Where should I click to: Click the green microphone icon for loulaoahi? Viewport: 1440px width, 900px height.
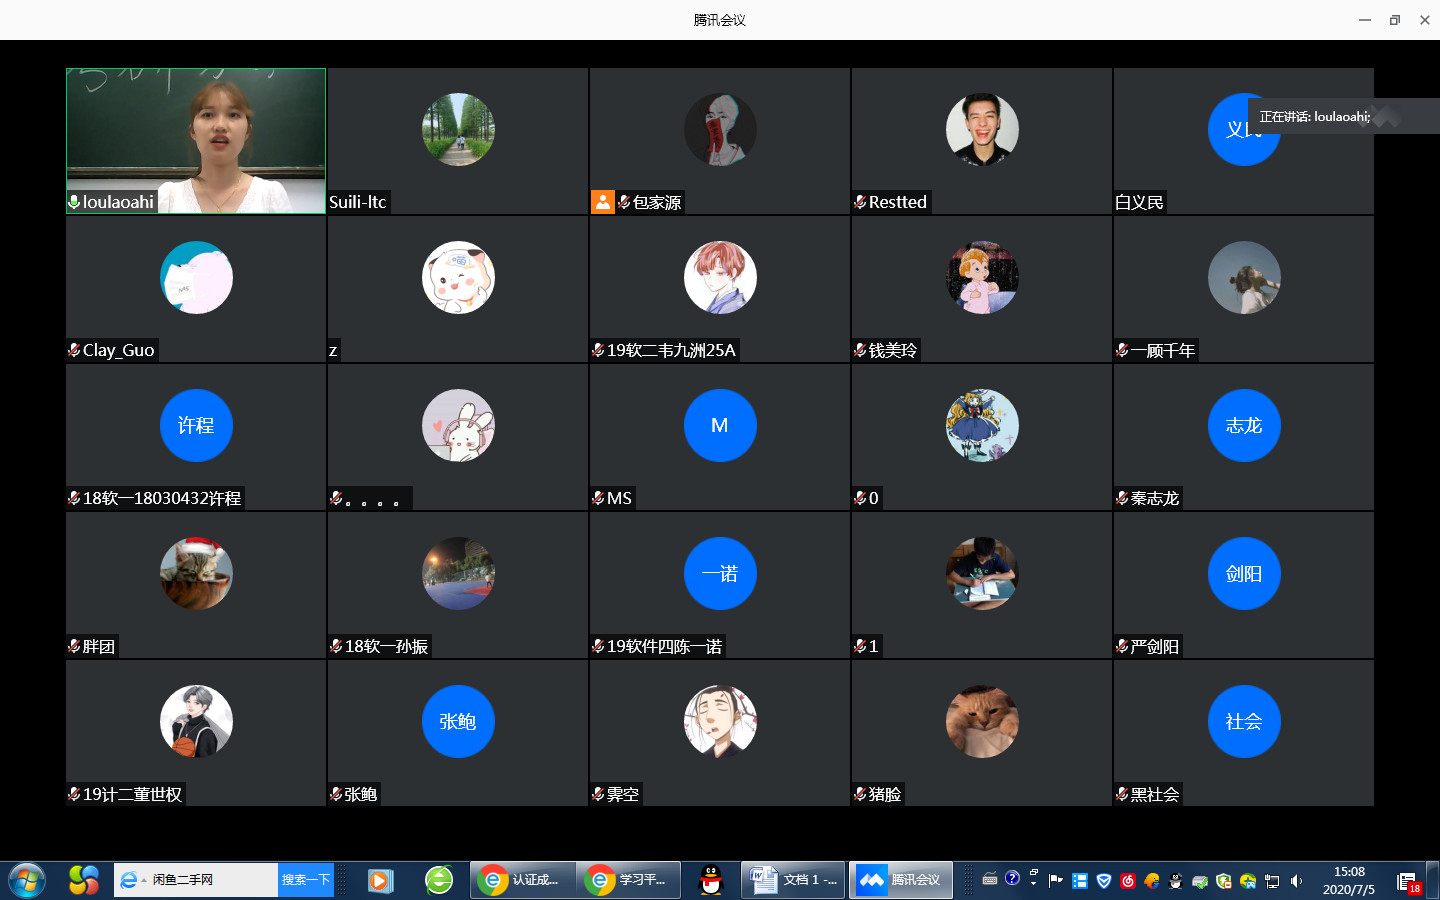[x=74, y=202]
